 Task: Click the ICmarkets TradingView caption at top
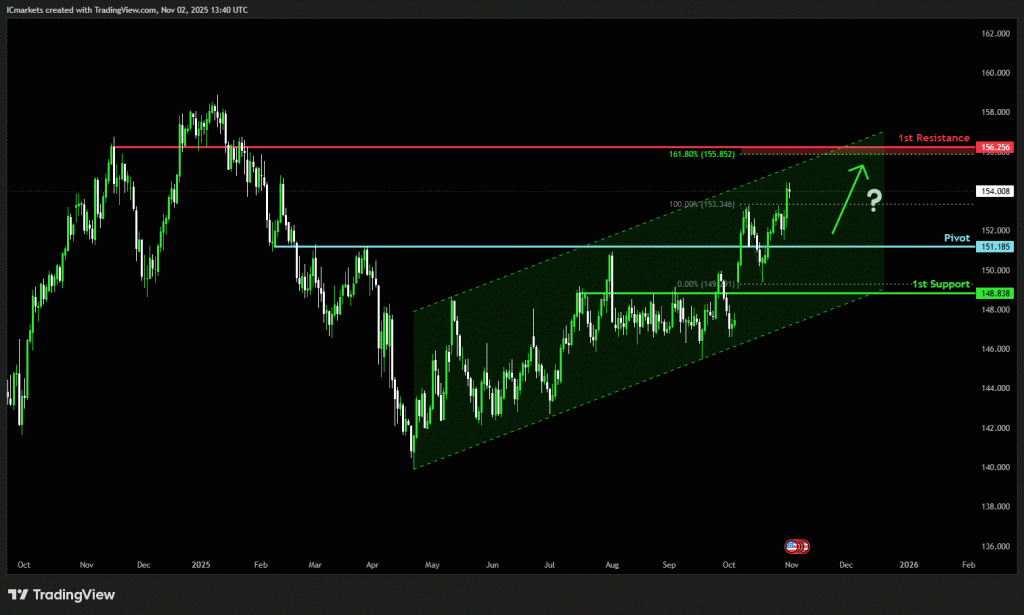(128, 9)
